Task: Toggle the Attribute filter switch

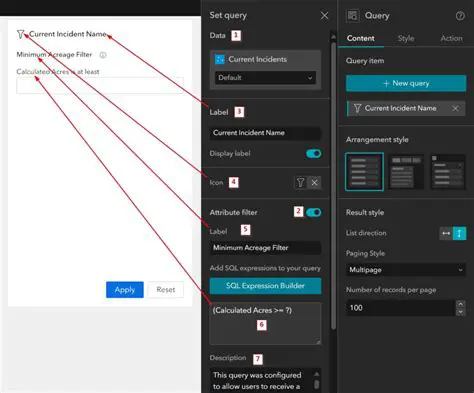Action: coord(313,212)
